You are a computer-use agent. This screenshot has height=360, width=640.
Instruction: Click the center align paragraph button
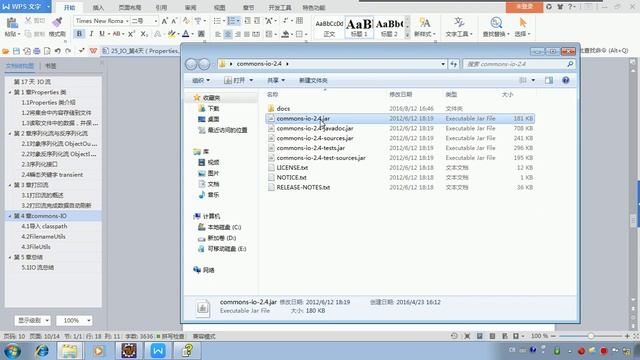[228, 34]
